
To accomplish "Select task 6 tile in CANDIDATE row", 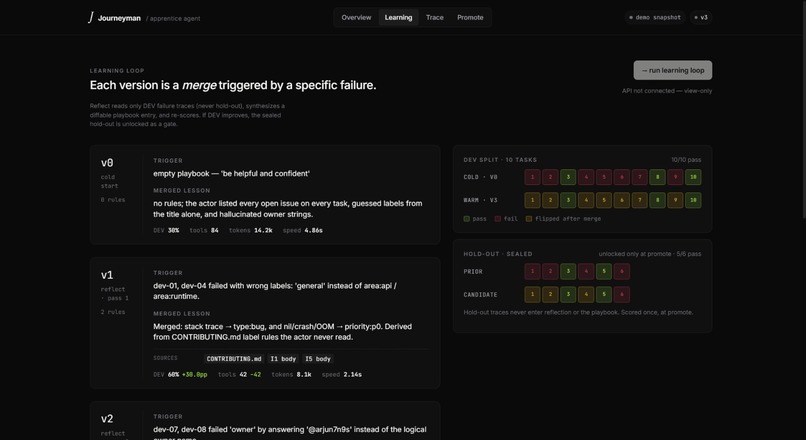I will pos(622,295).
